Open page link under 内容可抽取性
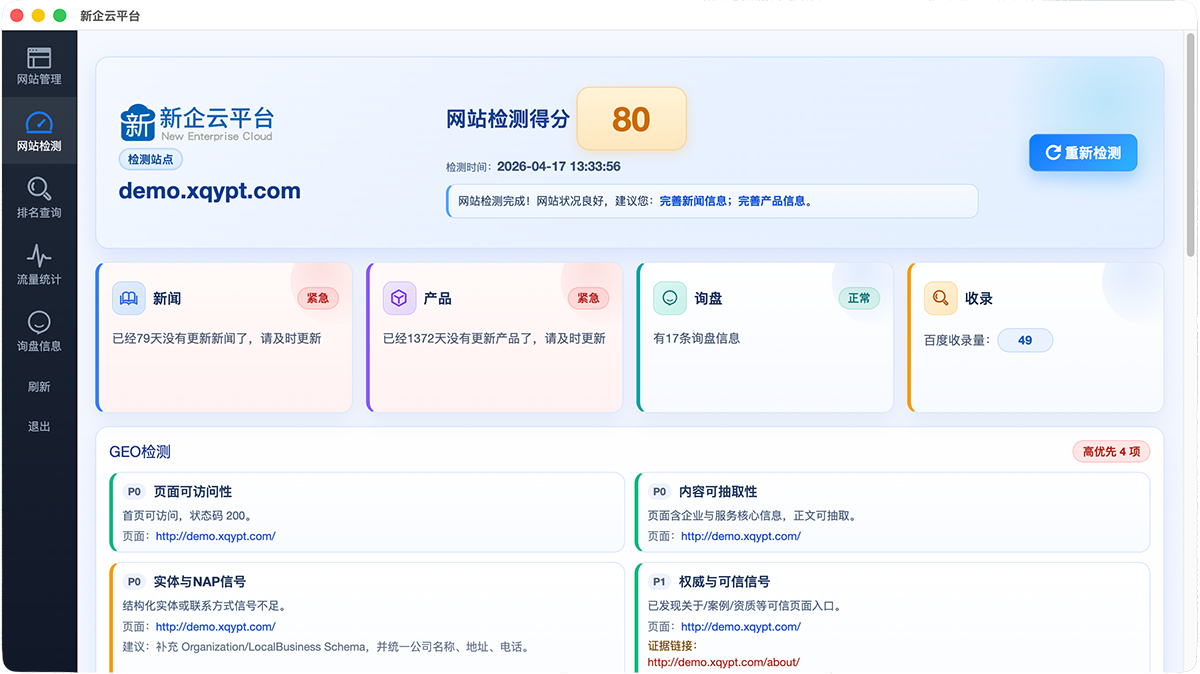Screen dimensions: 1200x674 741,536
